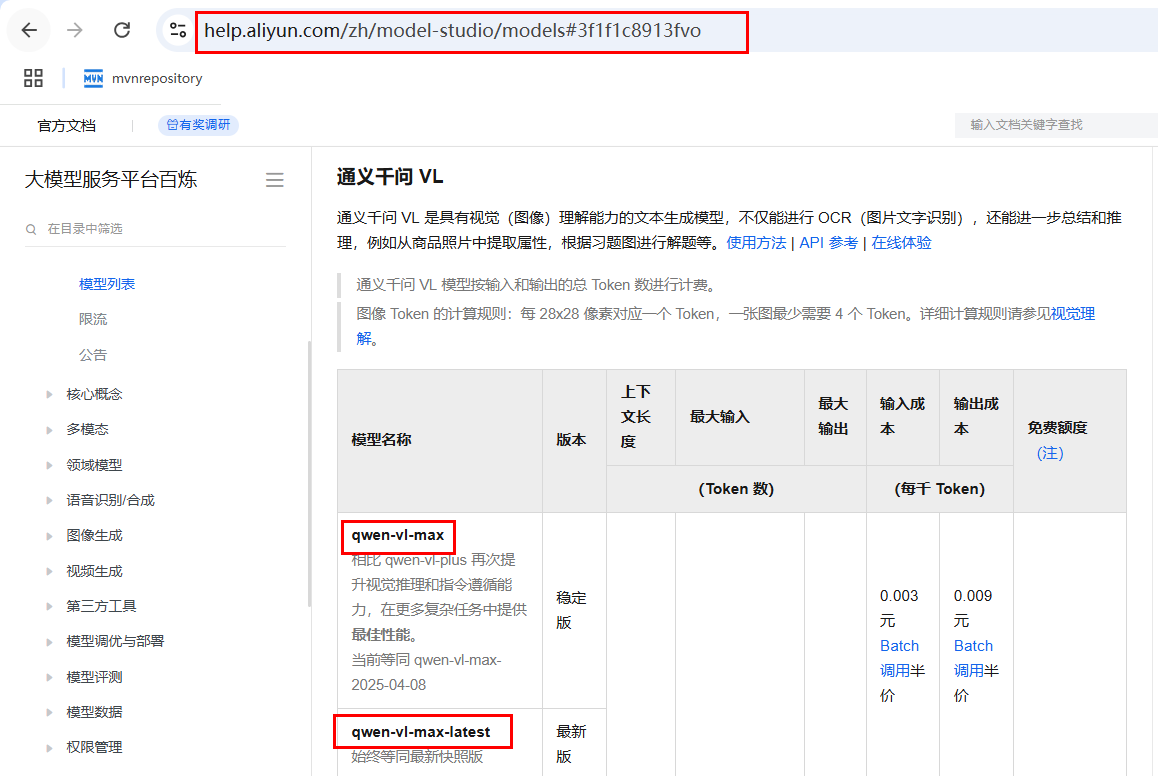Click the address bar URL

click(x=452, y=30)
